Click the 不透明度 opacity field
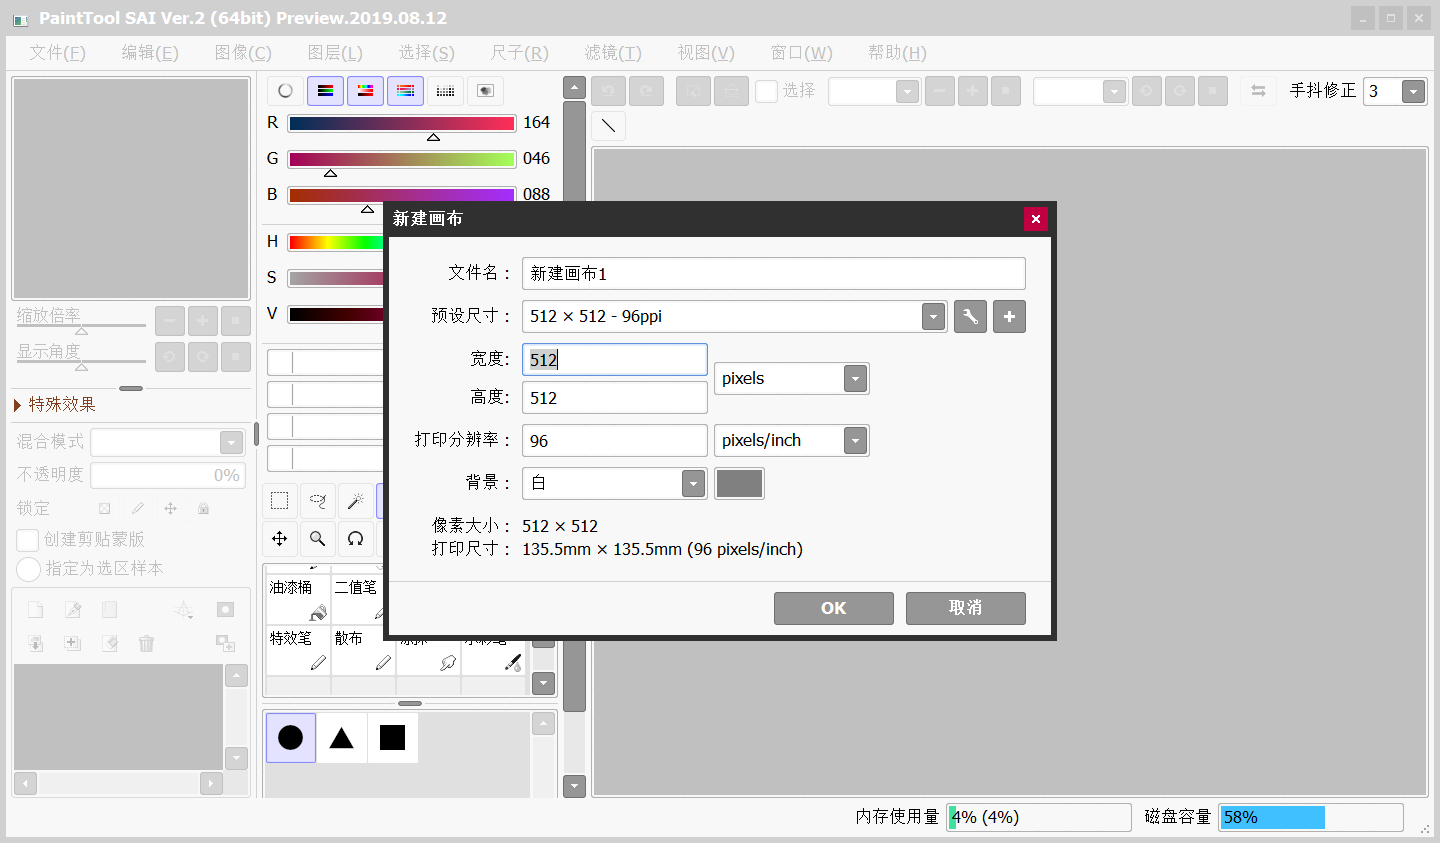Viewport: 1440px width, 843px height. 168,475
